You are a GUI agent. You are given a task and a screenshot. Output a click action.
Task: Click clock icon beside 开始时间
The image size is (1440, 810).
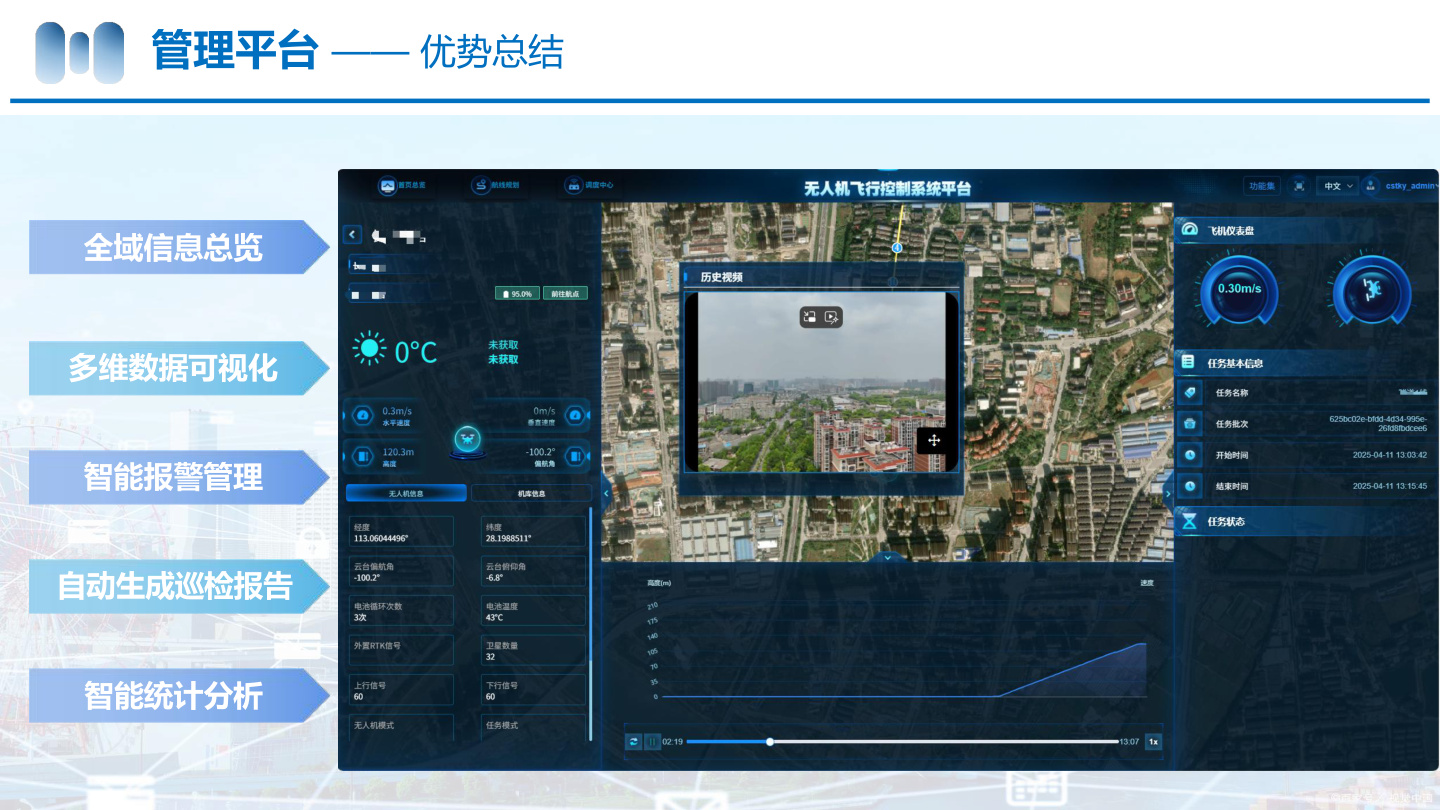(x=1189, y=455)
